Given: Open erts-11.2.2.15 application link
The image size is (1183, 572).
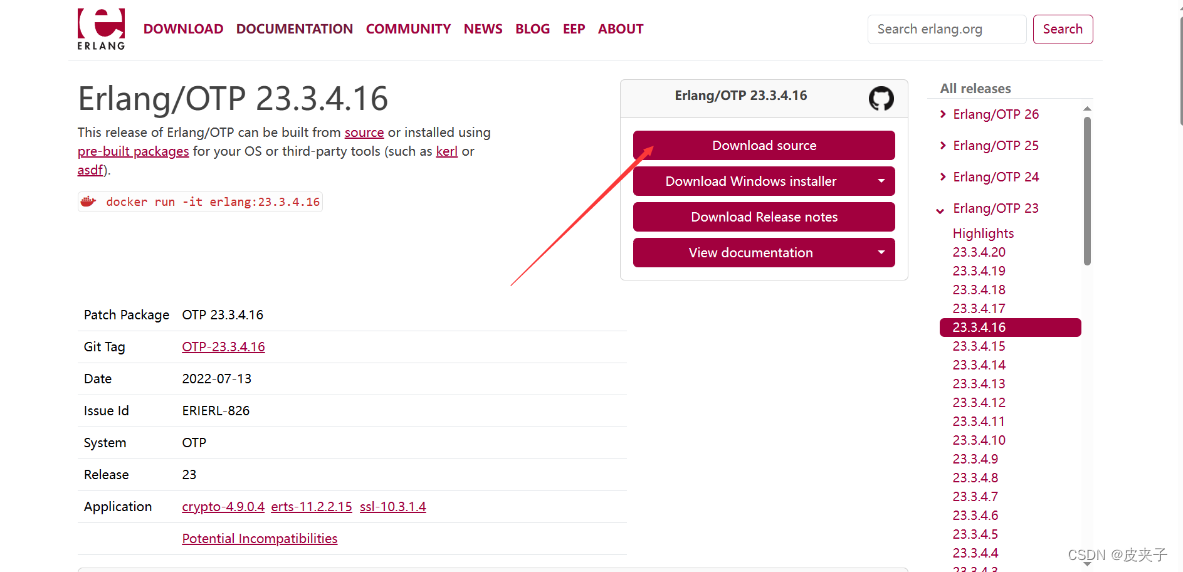Looking at the screenshot, I should point(312,507).
